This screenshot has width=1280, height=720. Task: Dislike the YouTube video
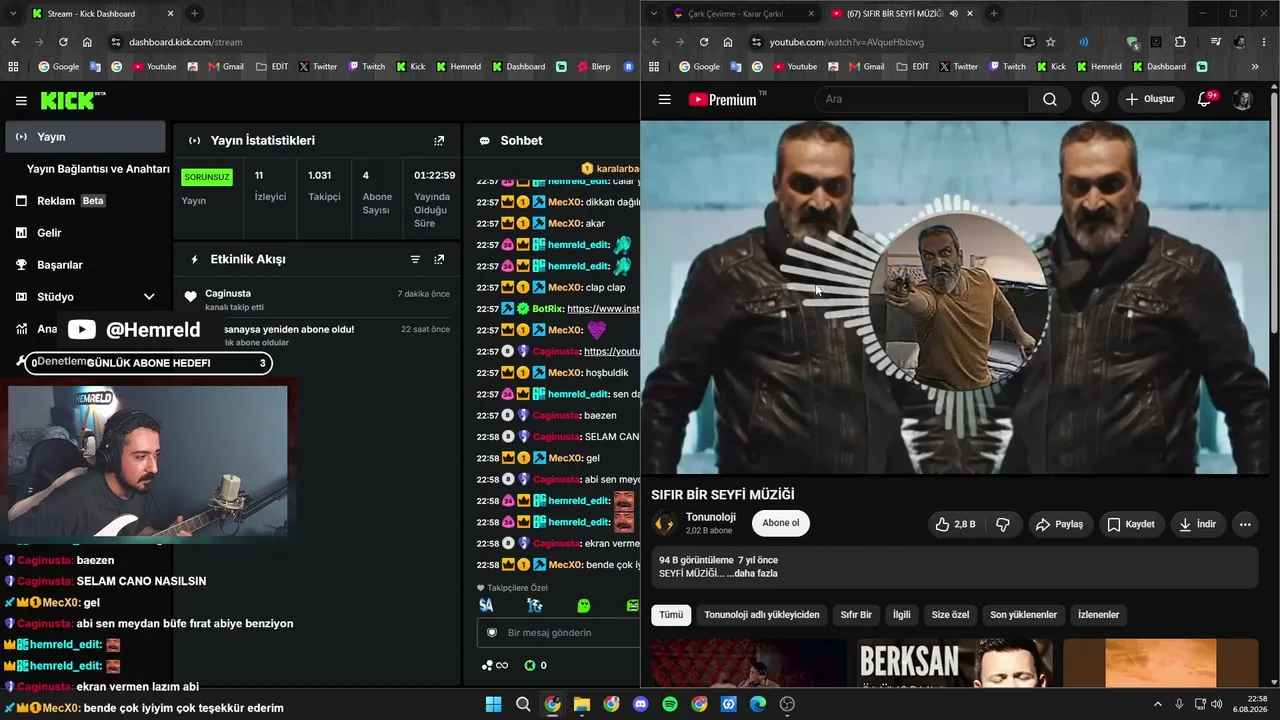(x=1003, y=524)
